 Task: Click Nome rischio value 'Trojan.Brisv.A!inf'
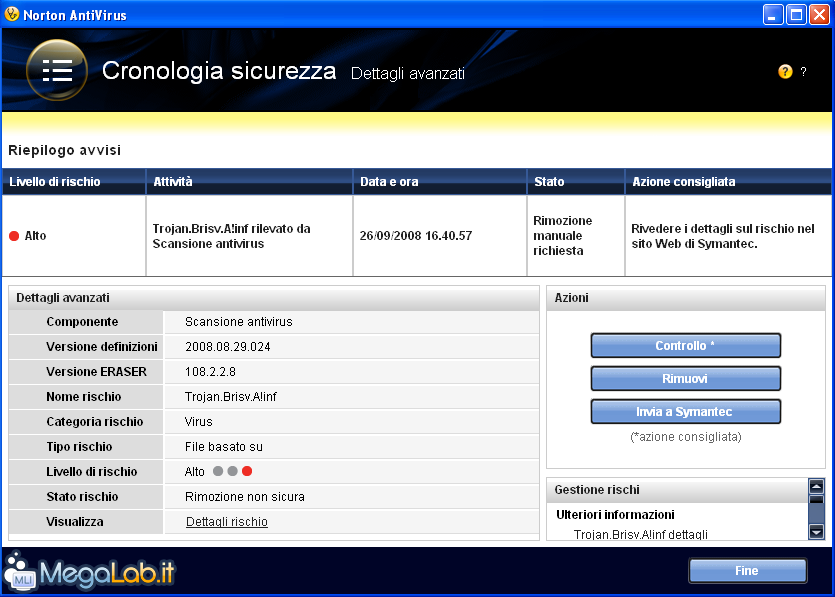click(231, 397)
